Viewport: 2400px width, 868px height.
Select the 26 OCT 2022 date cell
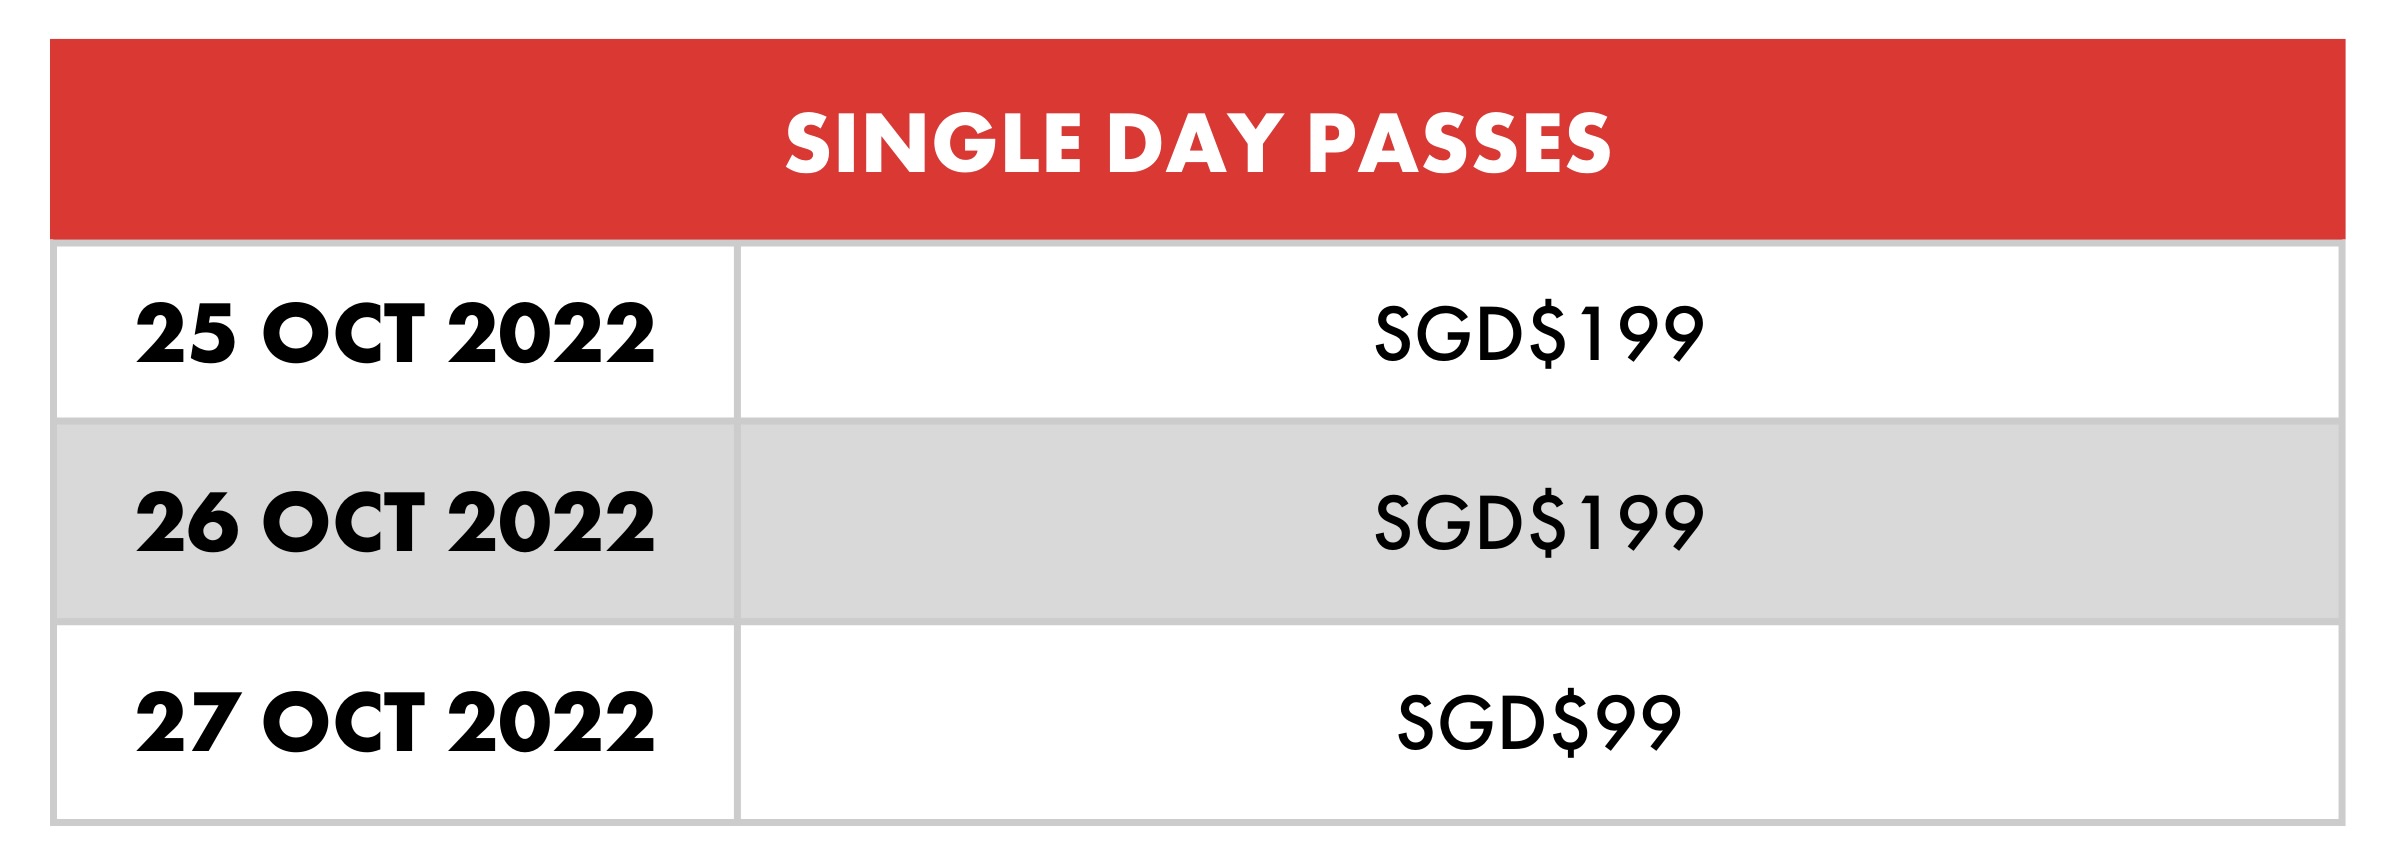point(395,522)
